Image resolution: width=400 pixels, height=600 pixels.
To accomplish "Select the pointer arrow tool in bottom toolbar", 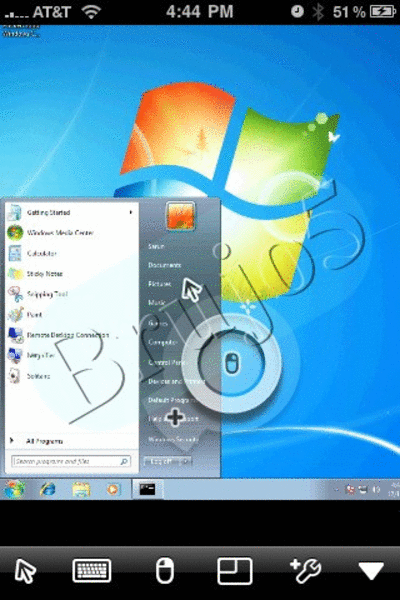I will coord(25,571).
